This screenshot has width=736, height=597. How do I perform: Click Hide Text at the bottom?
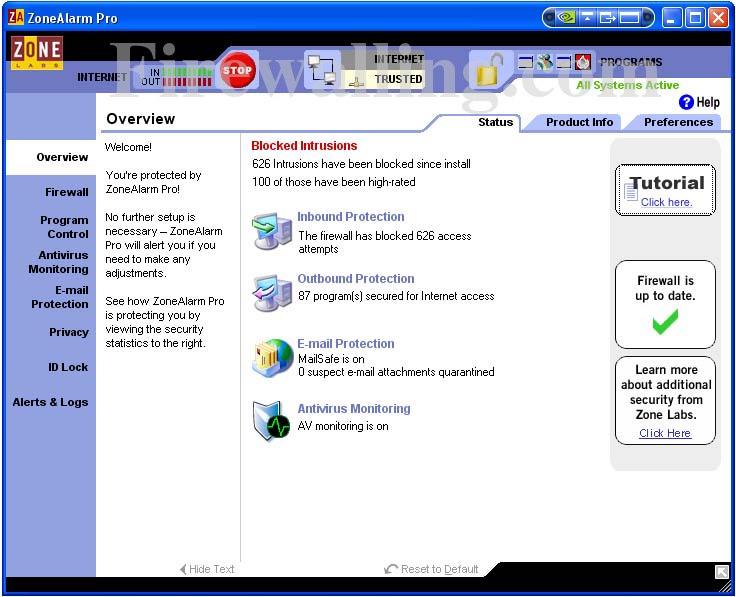tap(207, 569)
